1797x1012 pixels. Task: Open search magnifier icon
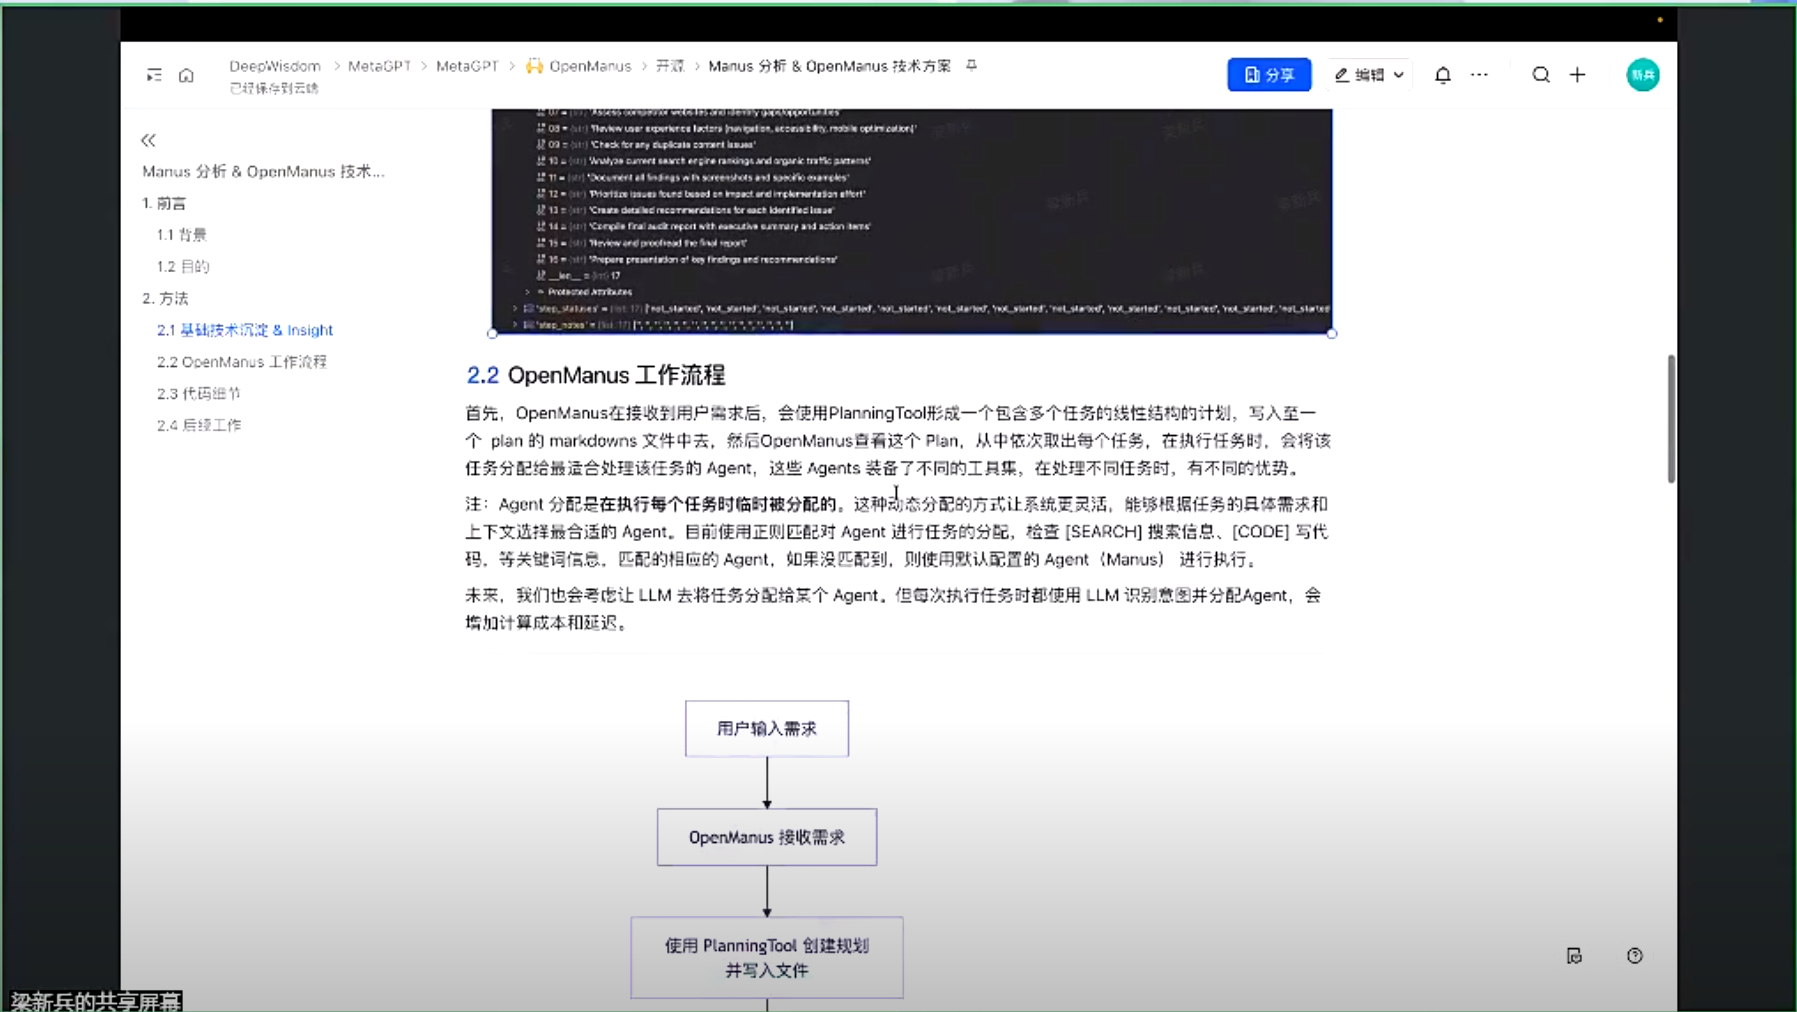click(x=1540, y=75)
